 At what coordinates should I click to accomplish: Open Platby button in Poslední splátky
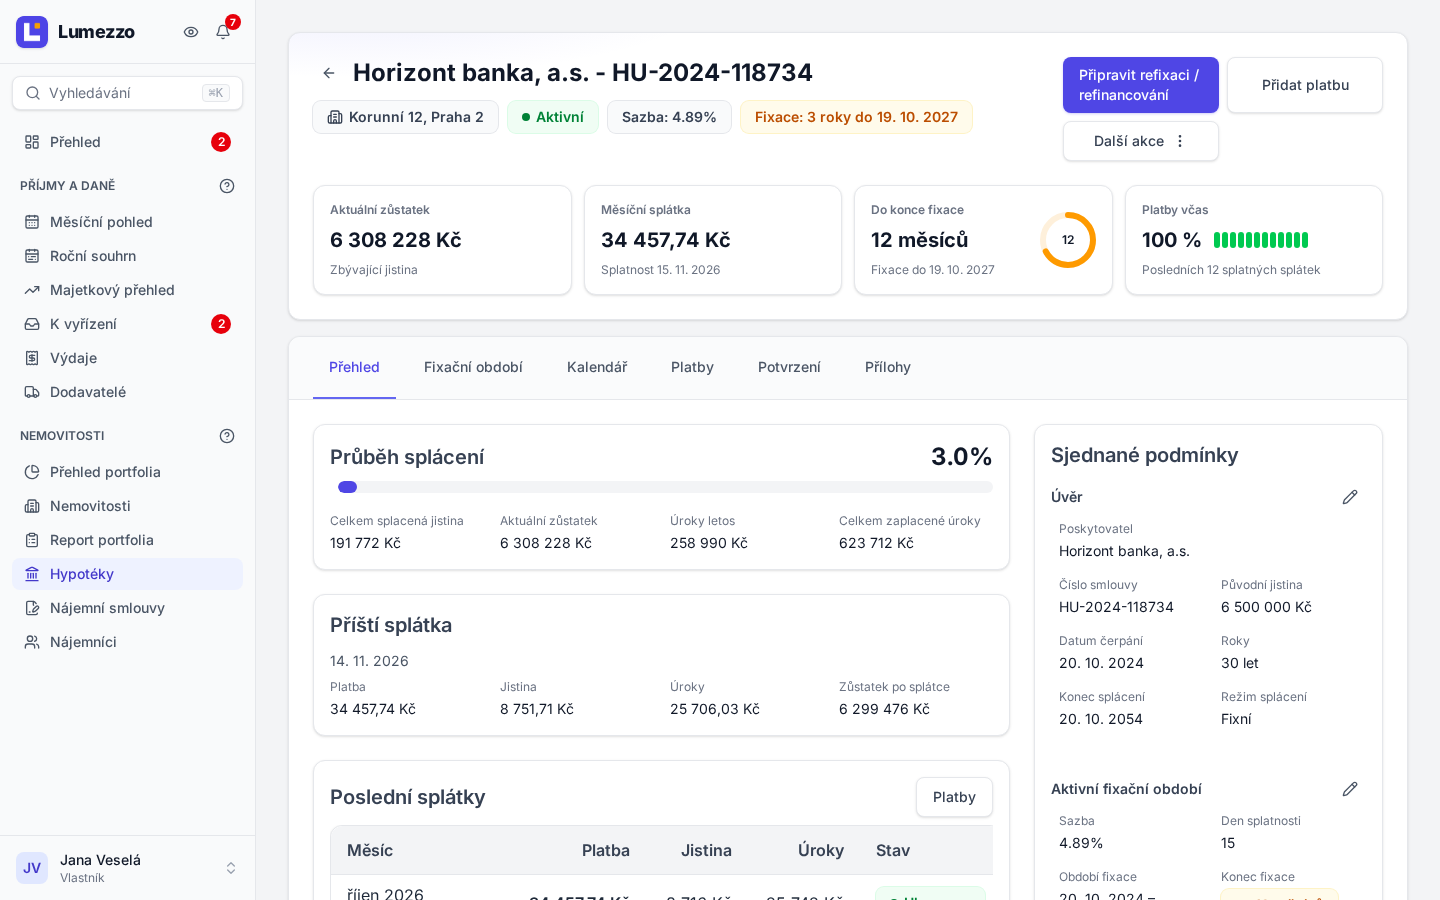pos(954,797)
